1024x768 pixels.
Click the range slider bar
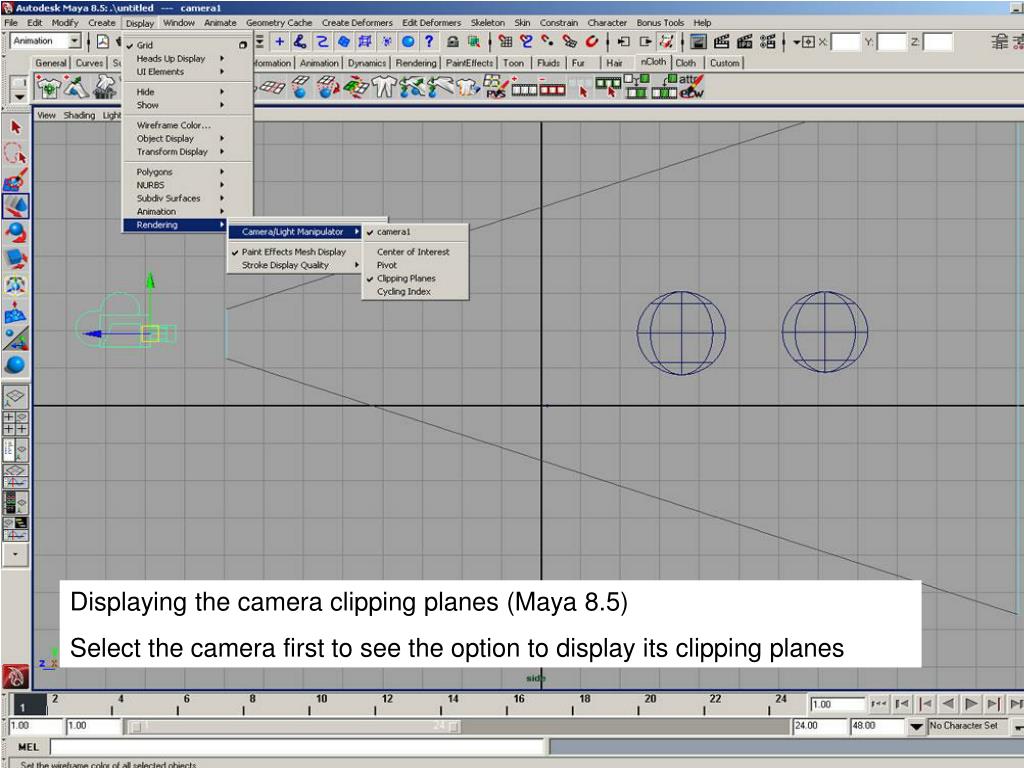tap(294, 726)
